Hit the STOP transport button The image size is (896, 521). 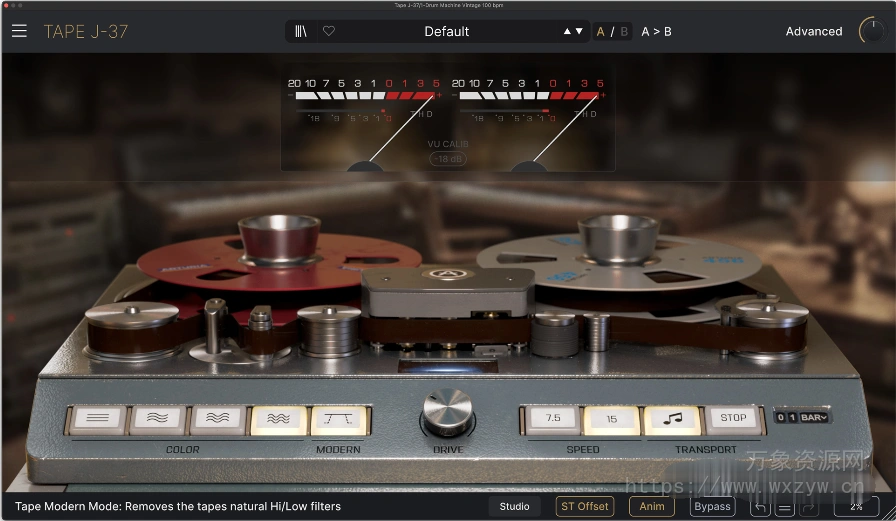coord(733,419)
